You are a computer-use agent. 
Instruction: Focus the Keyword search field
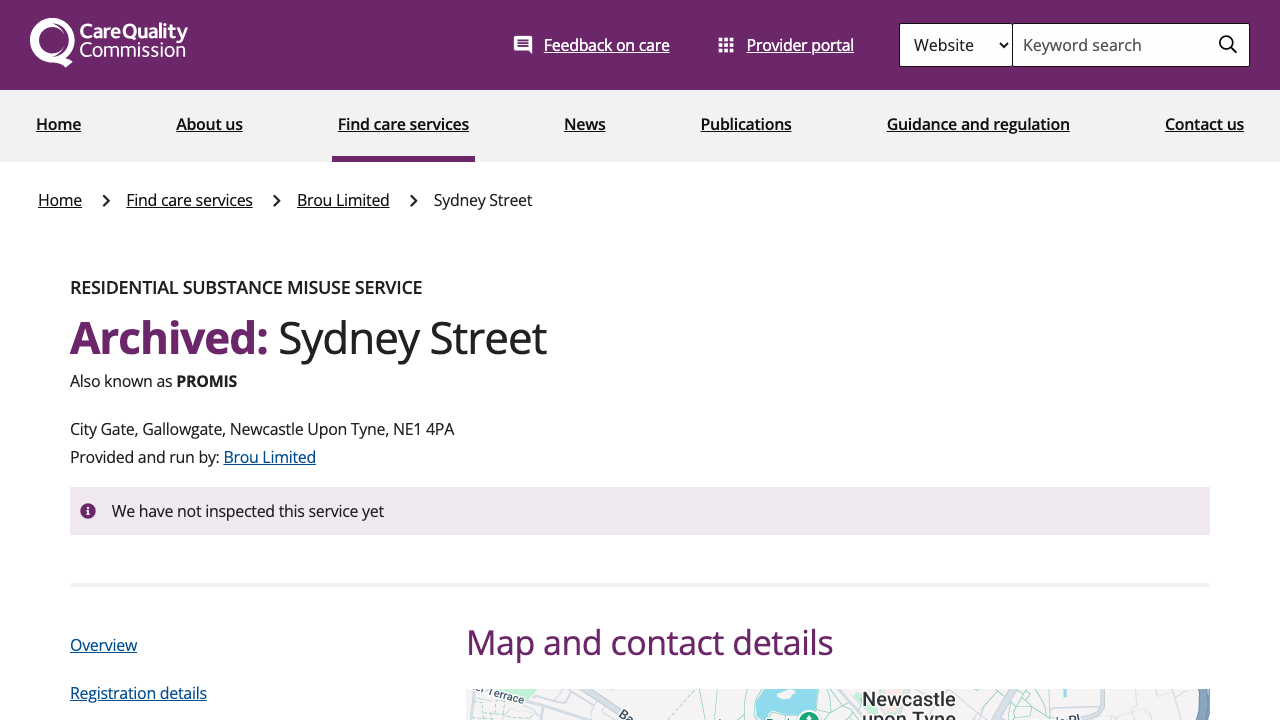click(x=1110, y=45)
